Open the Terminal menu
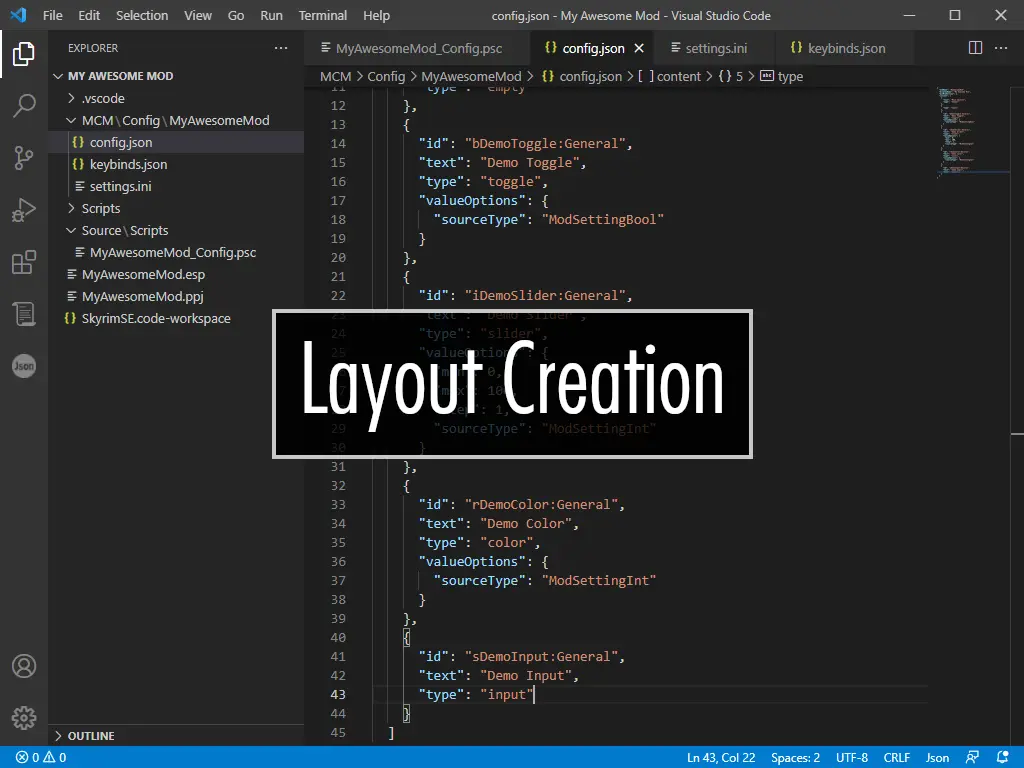The image size is (1024, 768). coord(323,15)
